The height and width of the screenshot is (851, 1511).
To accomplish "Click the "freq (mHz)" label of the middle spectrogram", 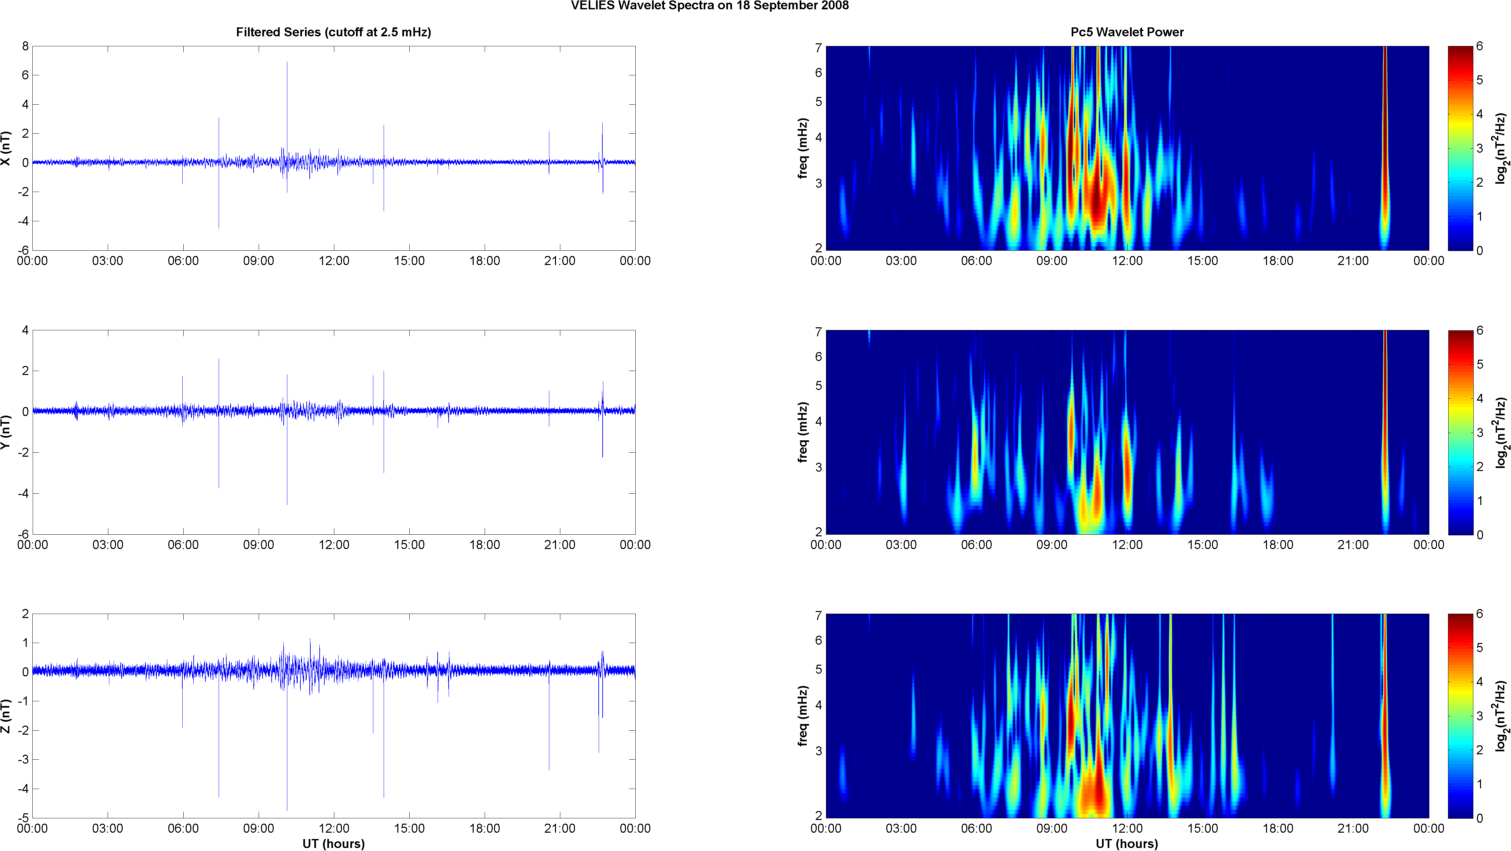I will click(x=803, y=432).
